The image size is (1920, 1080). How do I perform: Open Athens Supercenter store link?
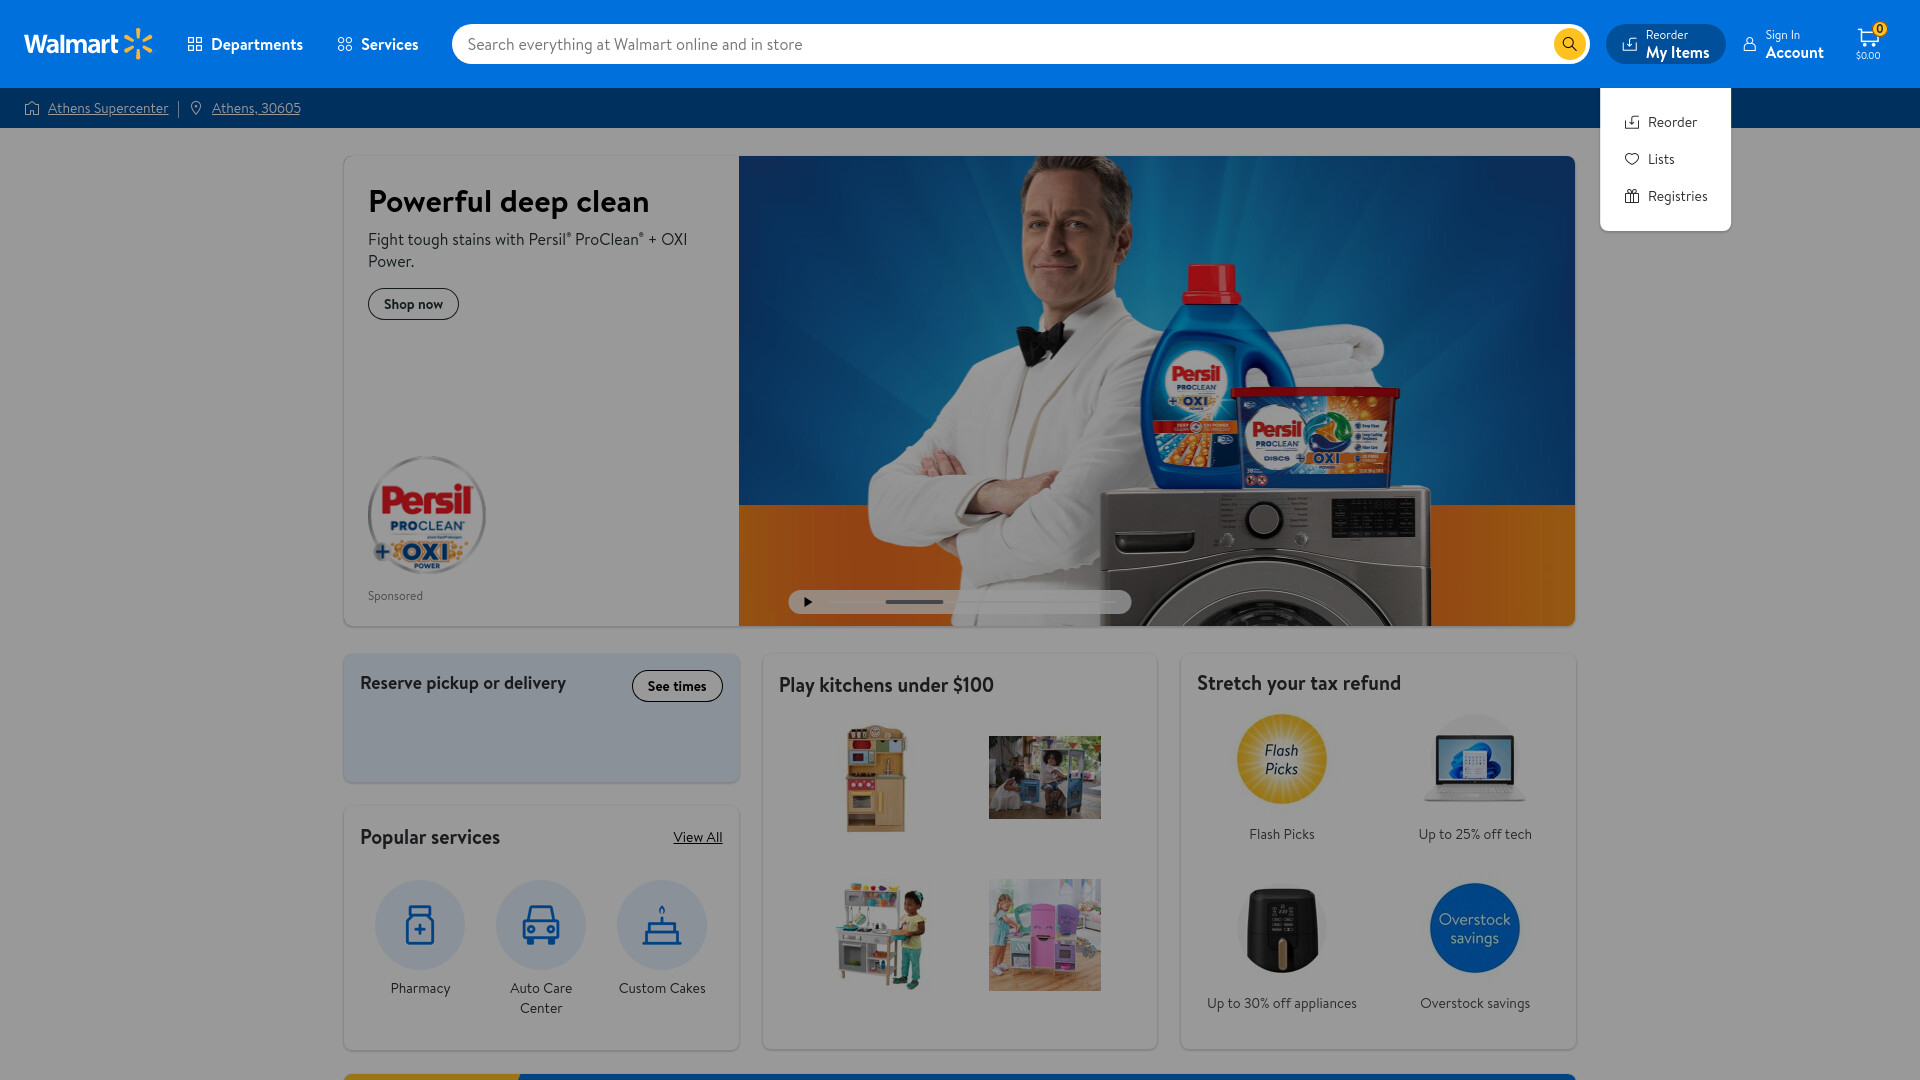(x=108, y=108)
